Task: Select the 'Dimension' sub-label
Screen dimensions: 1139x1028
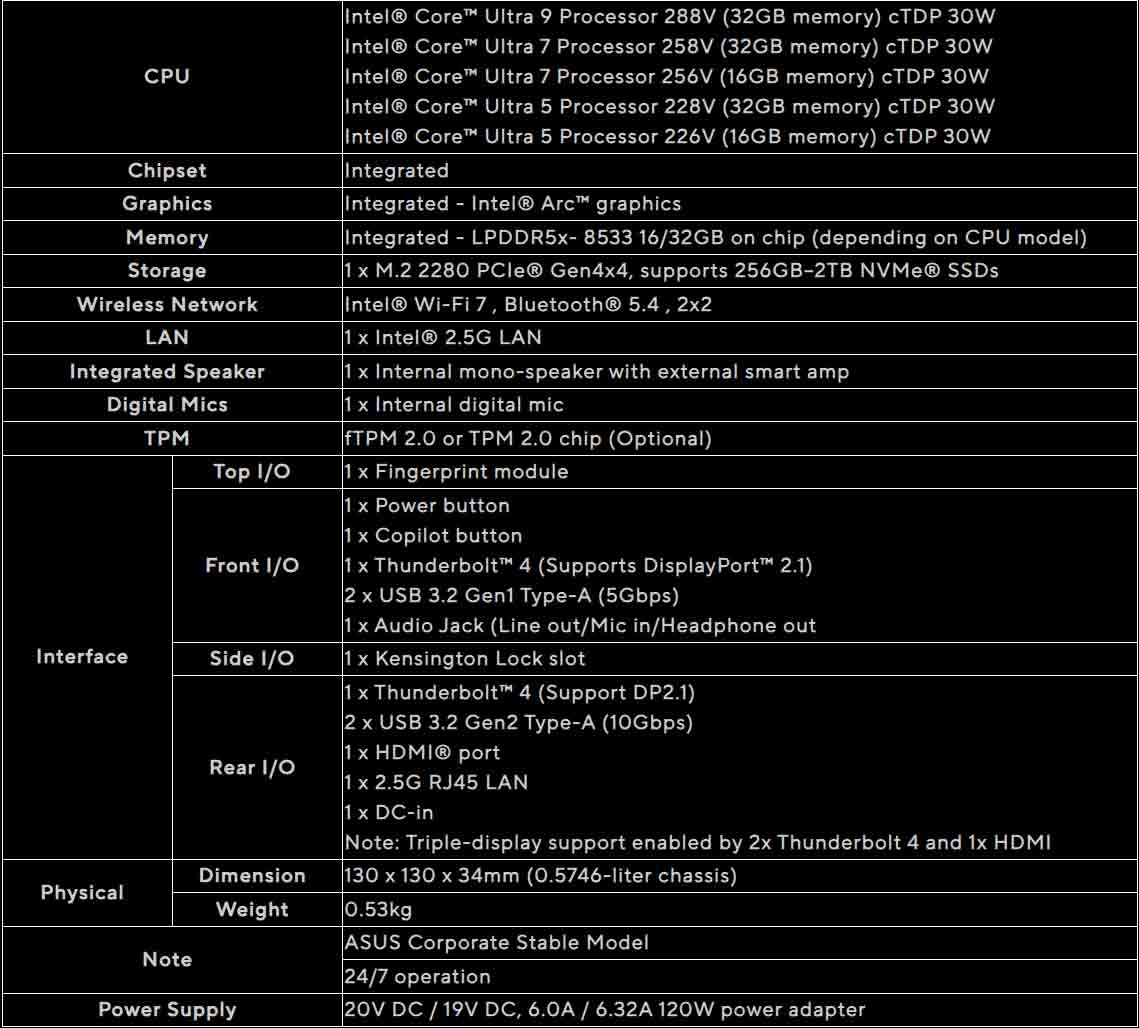Action: click(x=251, y=875)
